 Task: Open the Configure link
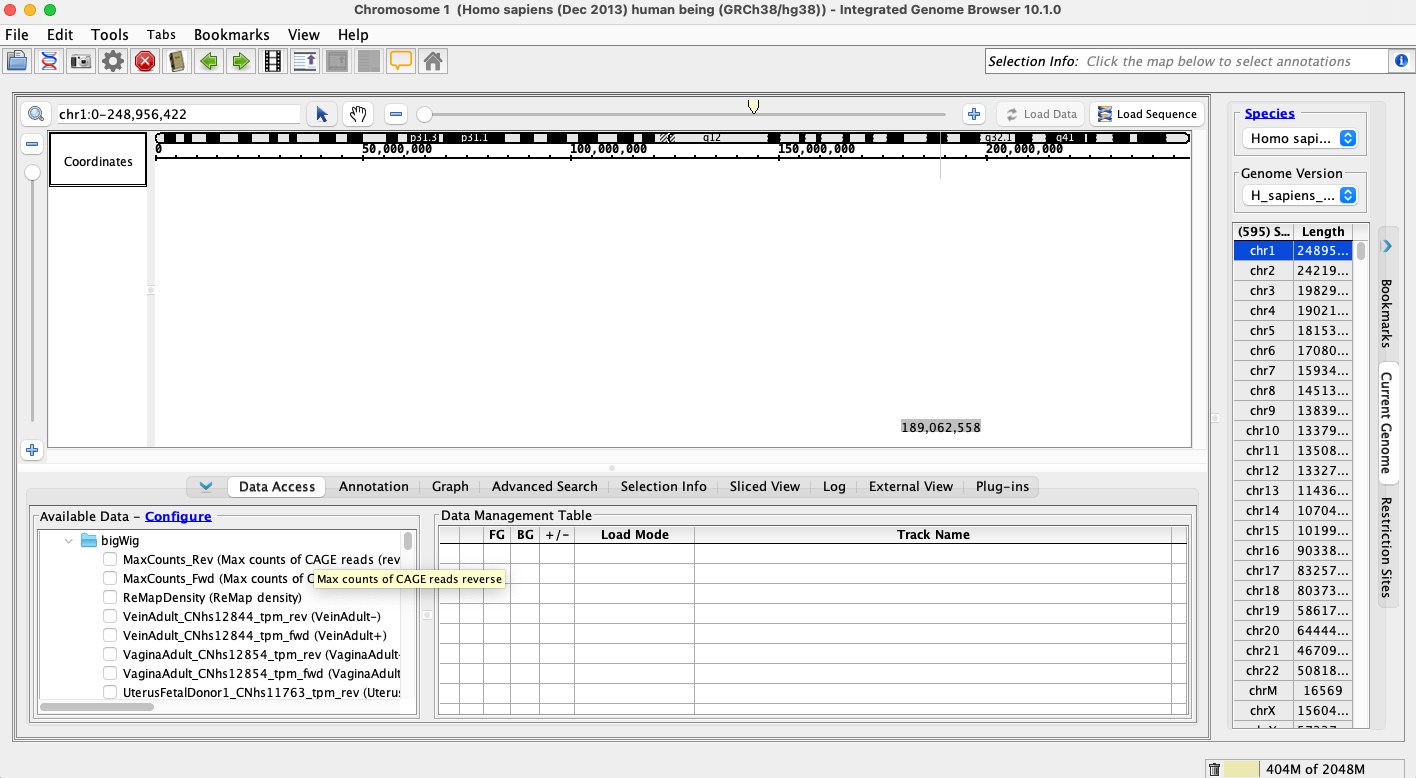(x=178, y=516)
